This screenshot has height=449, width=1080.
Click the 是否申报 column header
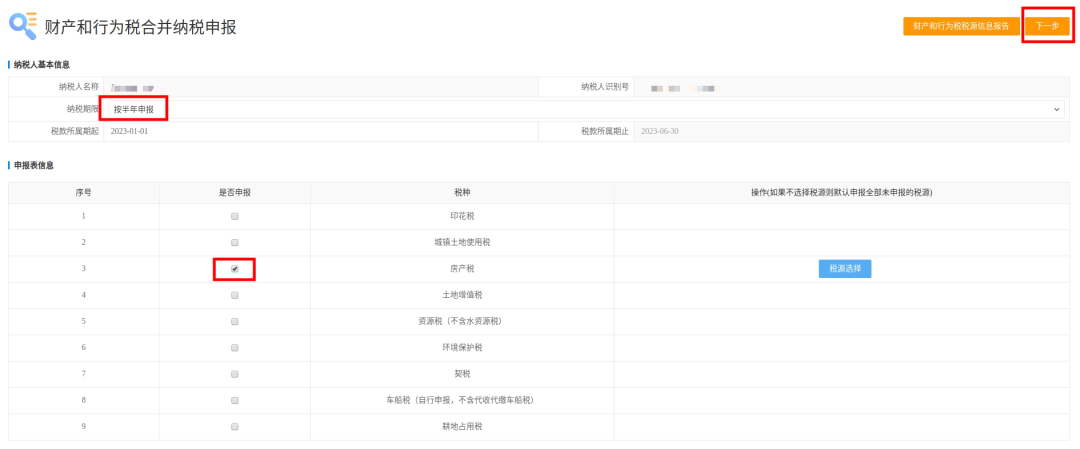(x=235, y=190)
